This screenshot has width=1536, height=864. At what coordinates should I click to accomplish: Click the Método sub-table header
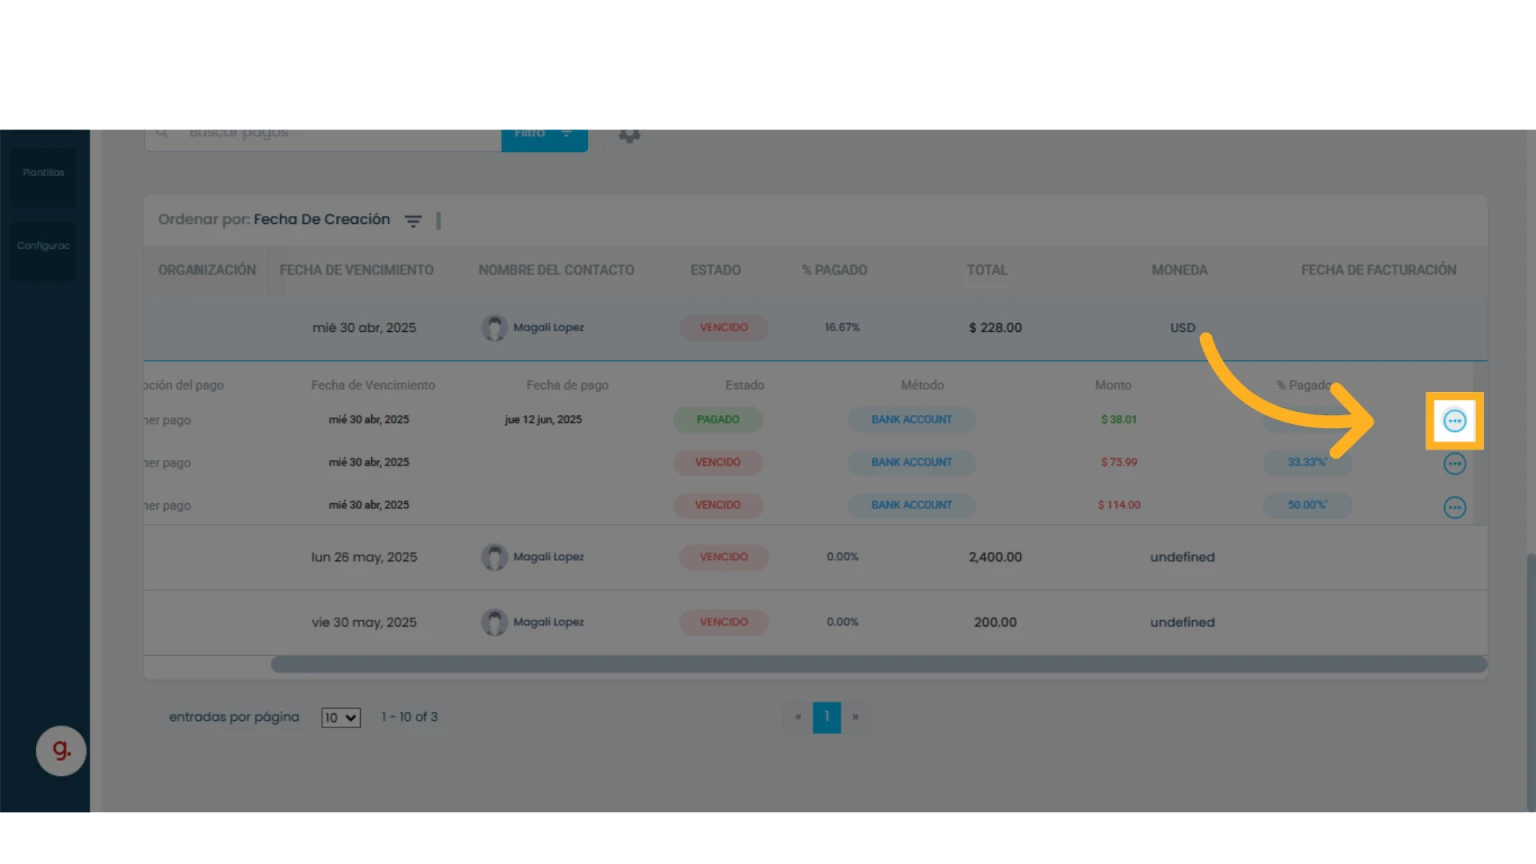click(x=922, y=385)
